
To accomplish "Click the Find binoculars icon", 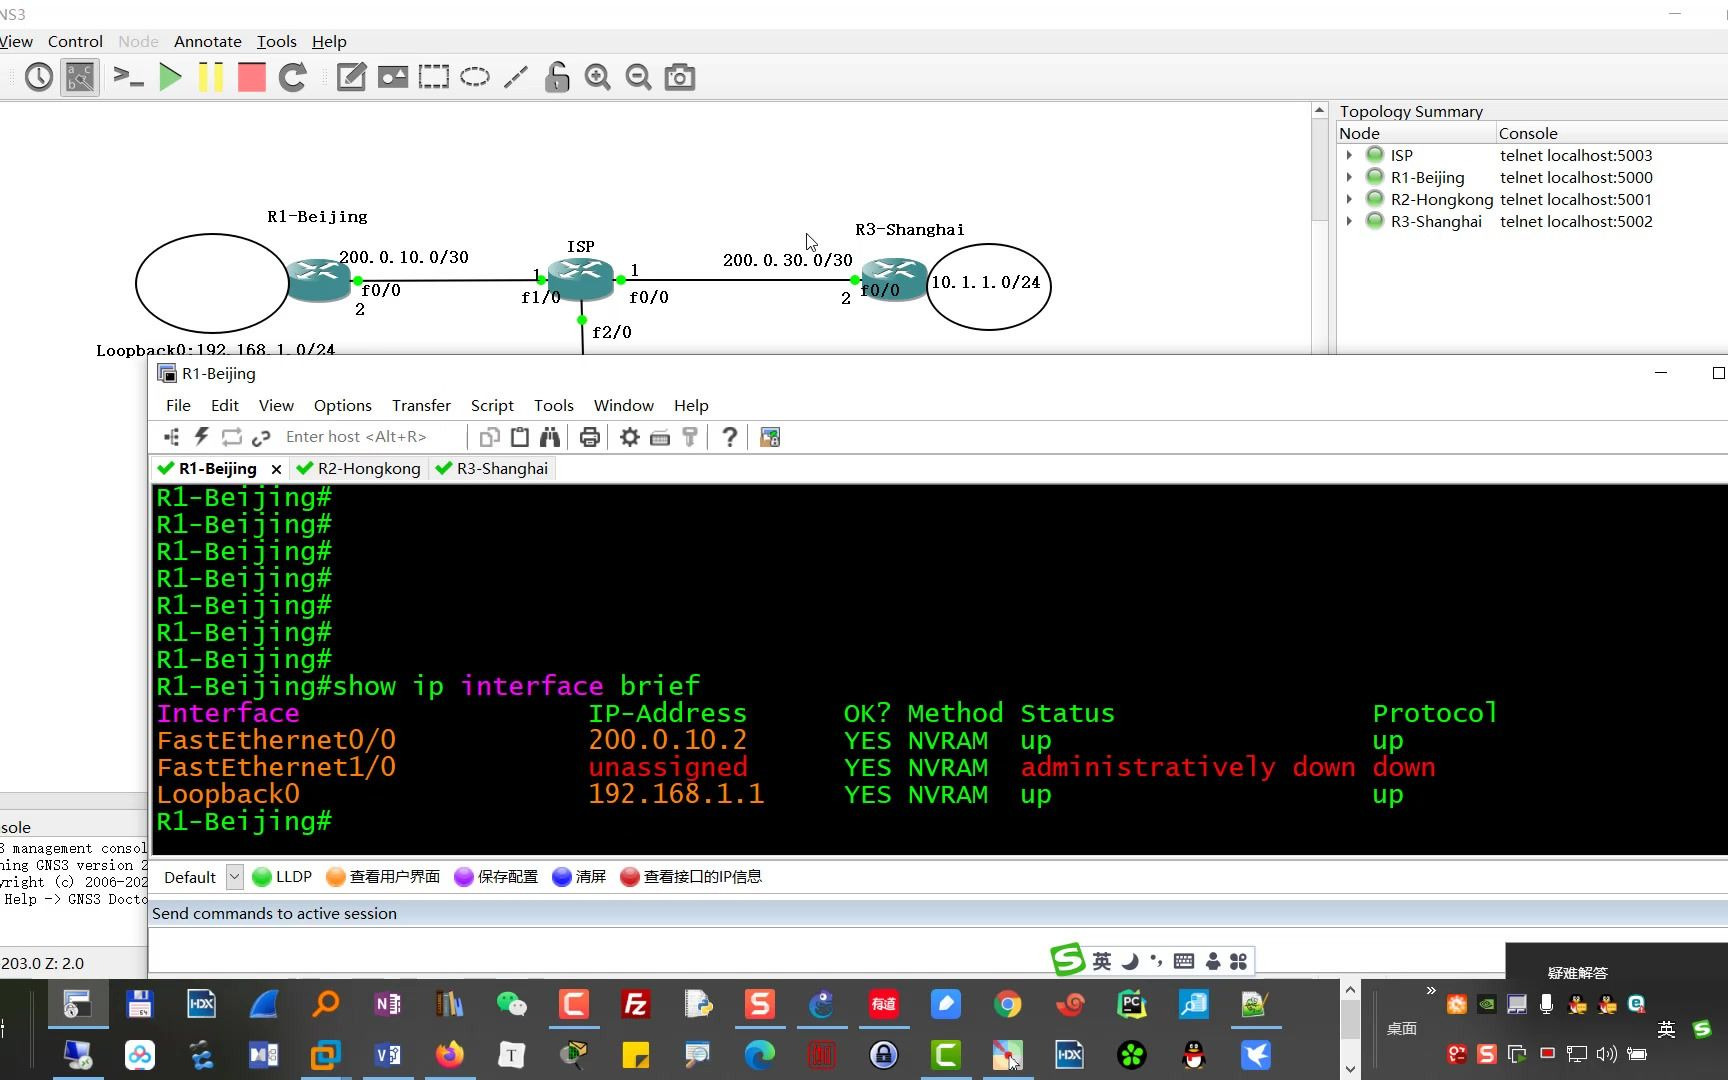I will click(550, 437).
